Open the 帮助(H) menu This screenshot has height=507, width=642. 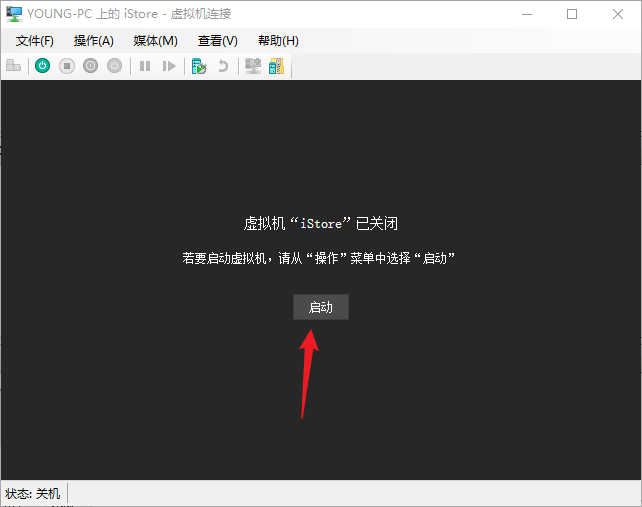[278, 41]
